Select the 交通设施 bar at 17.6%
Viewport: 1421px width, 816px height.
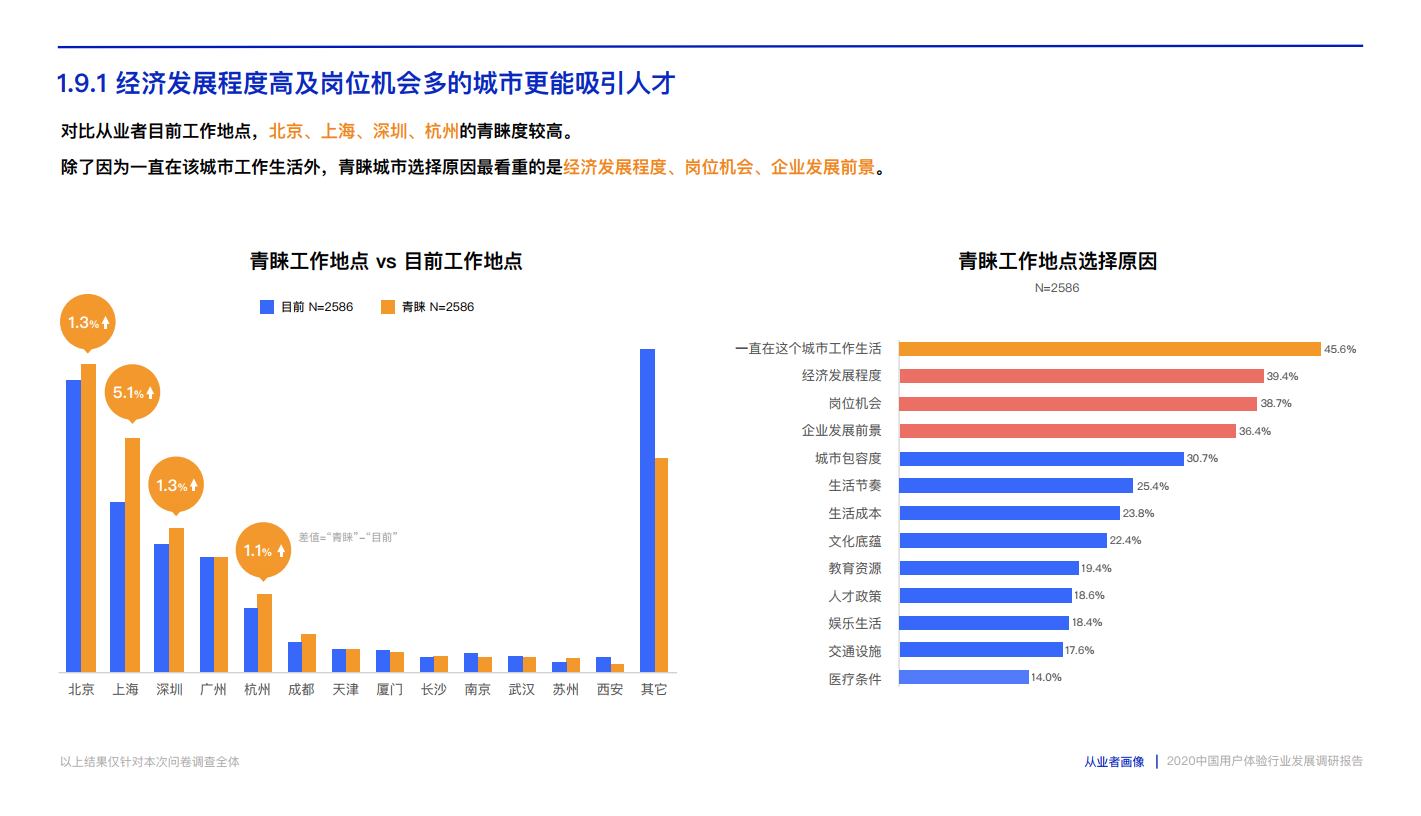pos(980,650)
